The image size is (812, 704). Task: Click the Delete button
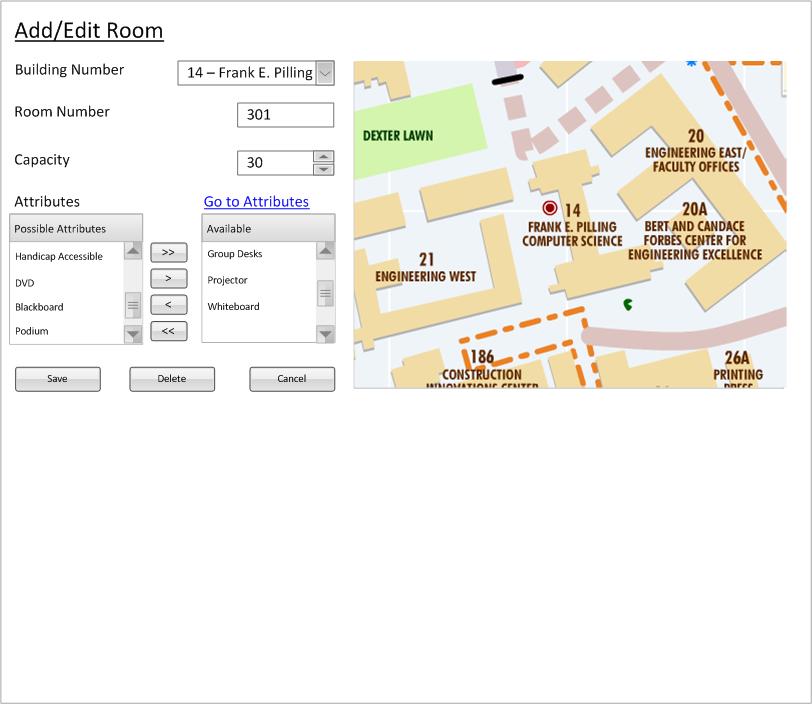coord(172,379)
